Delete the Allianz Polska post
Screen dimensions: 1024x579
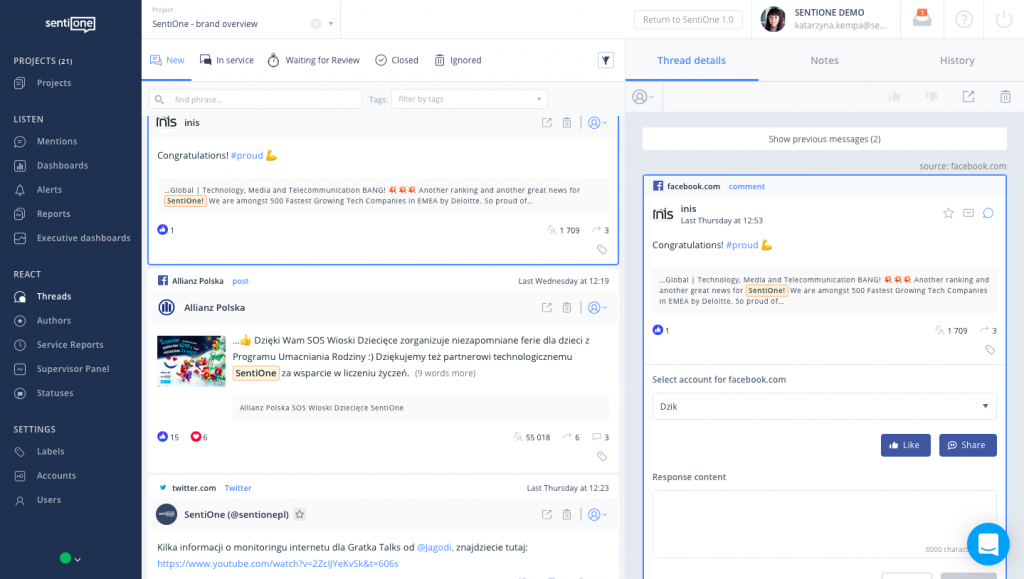[567, 308]
